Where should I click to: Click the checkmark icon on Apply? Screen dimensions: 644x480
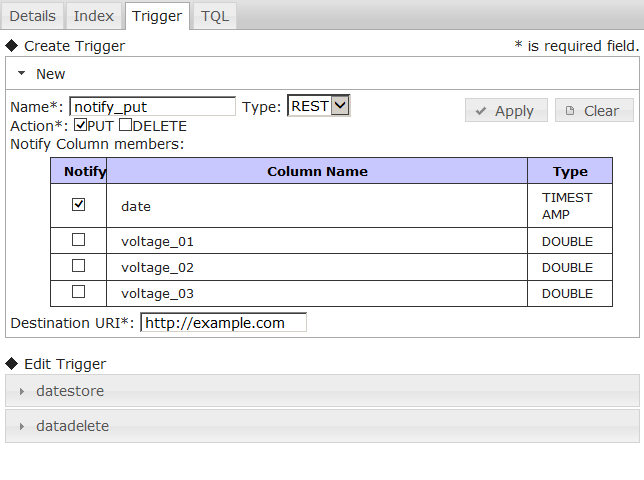tap(481, 111)
